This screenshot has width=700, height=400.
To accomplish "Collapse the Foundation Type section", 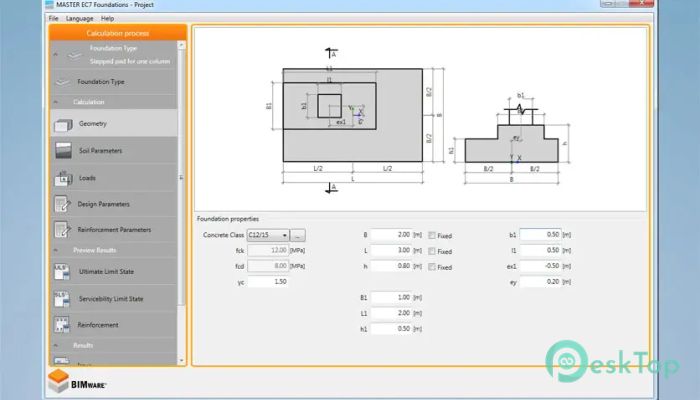I will click(56, 54).
